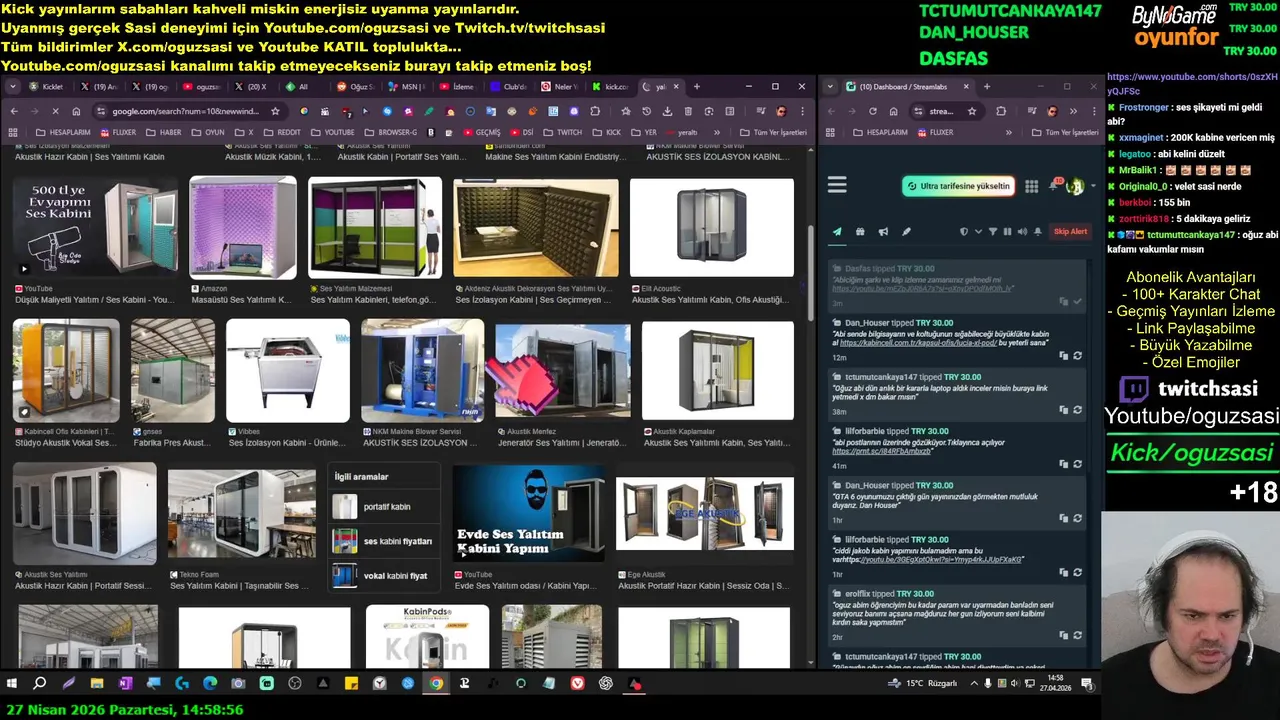Open the 15°C Rüzgarlı weather widget
This screenshot has width=1280, height=720.
pyautogui.click(x=923, y=684)
